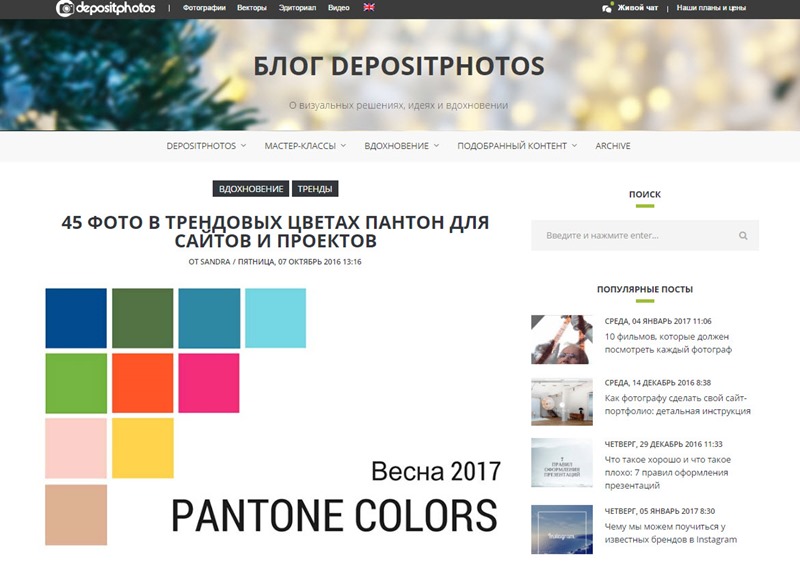The image size is (800, 561).
Task: Click author name SANDRA
Action: [x=215, y=262]
